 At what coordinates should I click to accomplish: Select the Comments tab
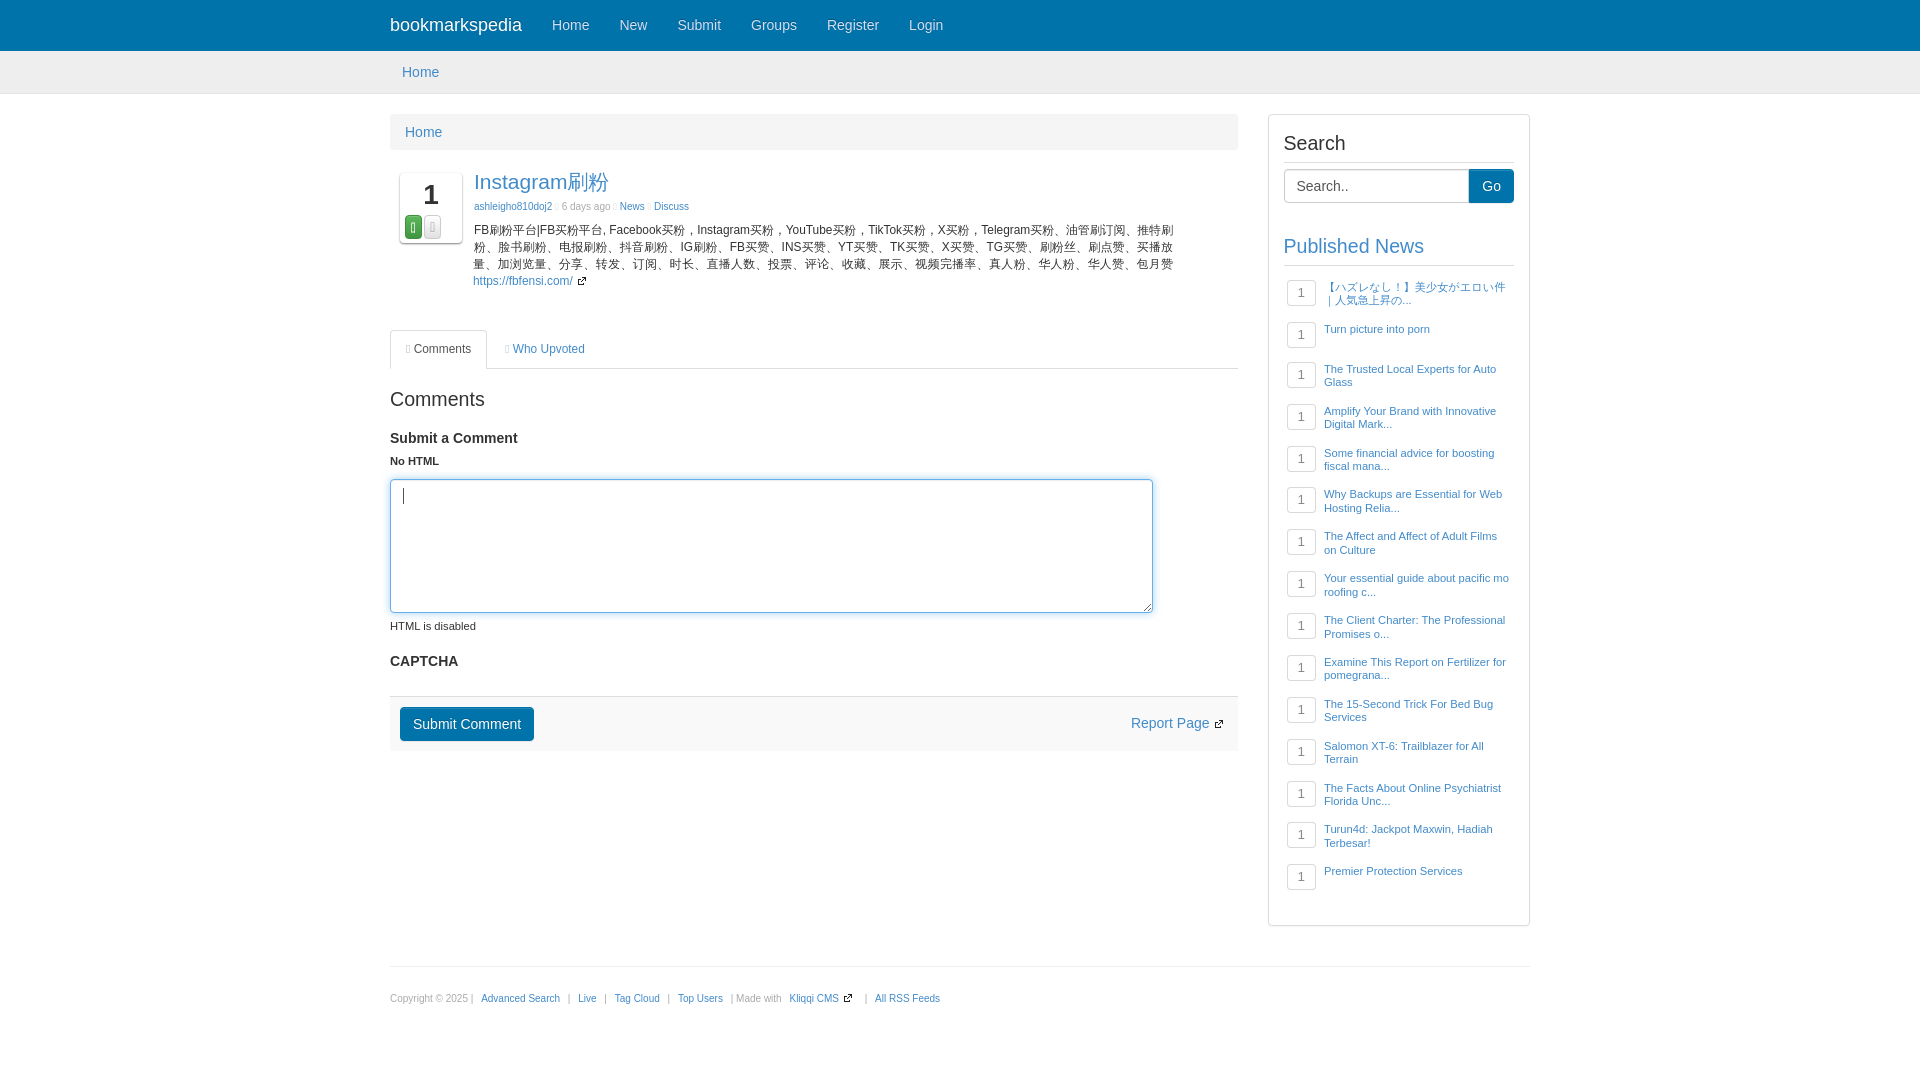[438, 349]
